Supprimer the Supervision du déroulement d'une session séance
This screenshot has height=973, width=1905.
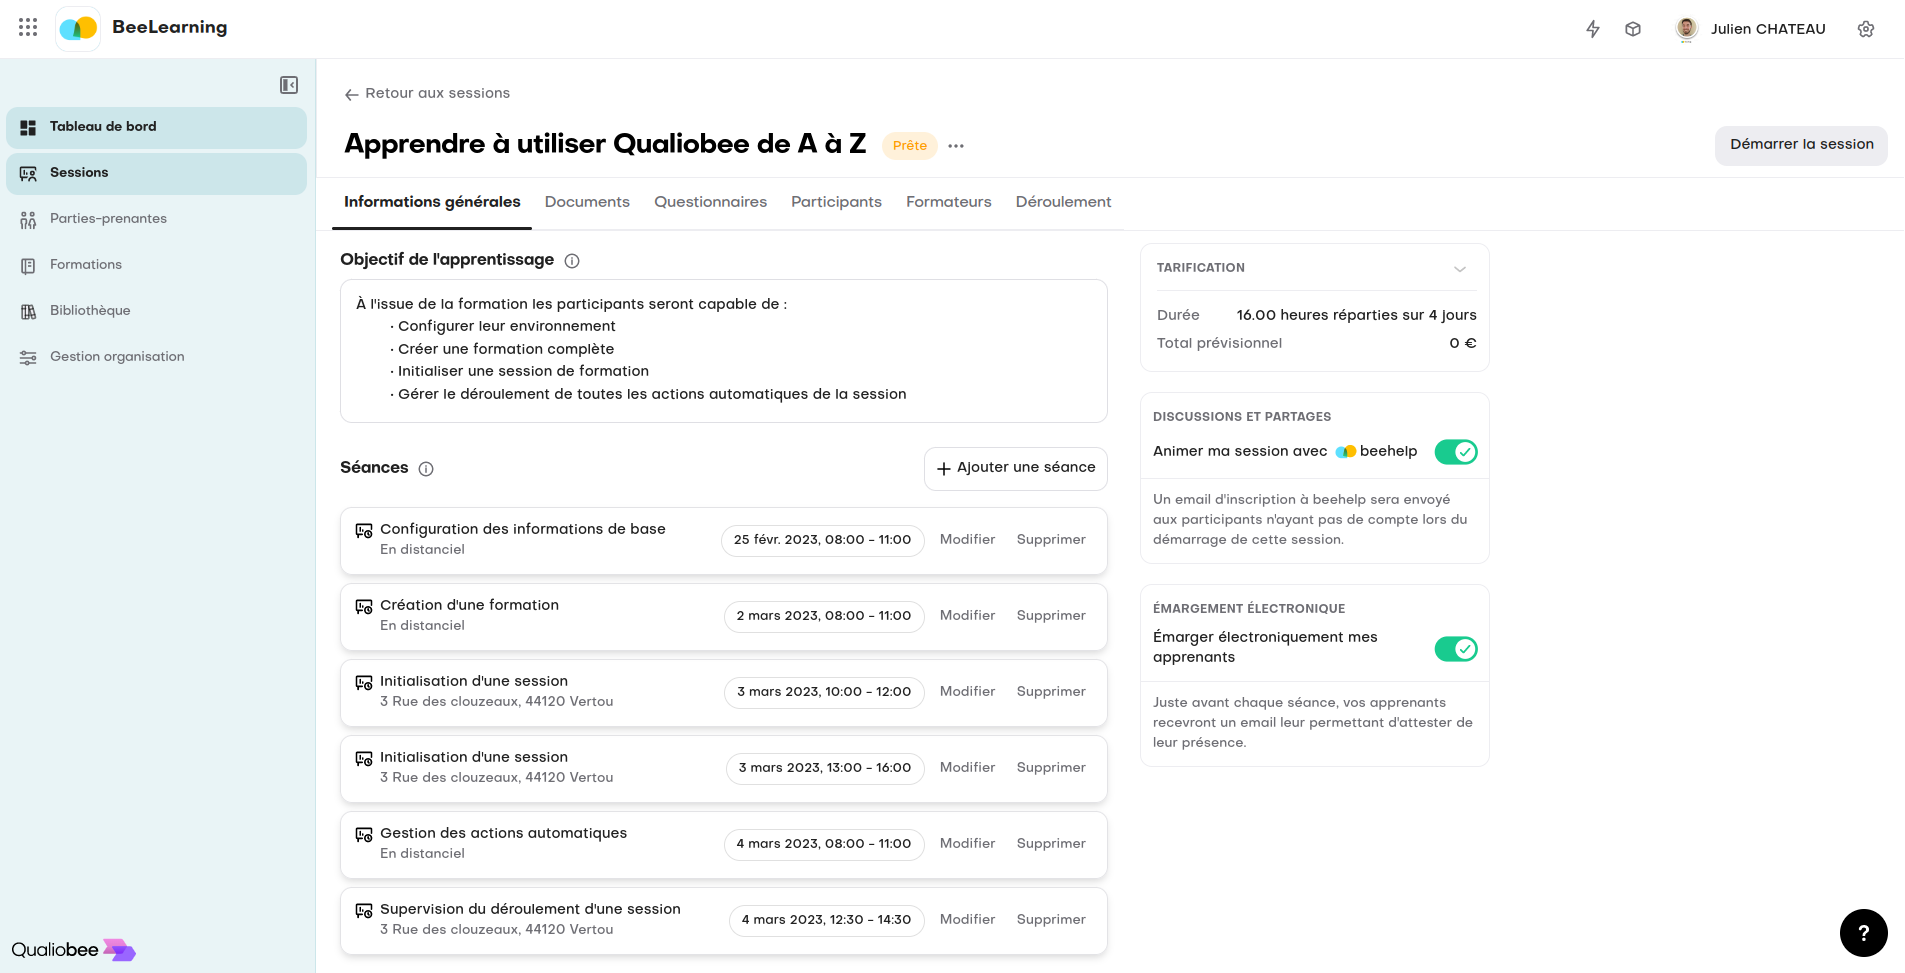(1051, 920)
